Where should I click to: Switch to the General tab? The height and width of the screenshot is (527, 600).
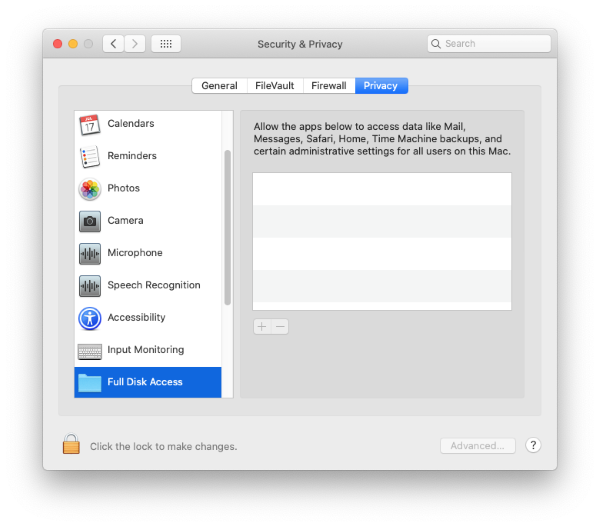click(x=219, y=86)
